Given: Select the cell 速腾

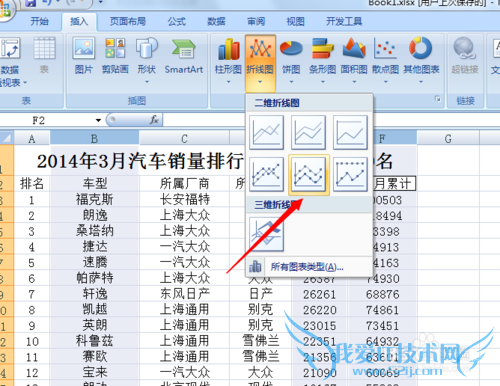Looking at the screenshot, I should [95, 262].
